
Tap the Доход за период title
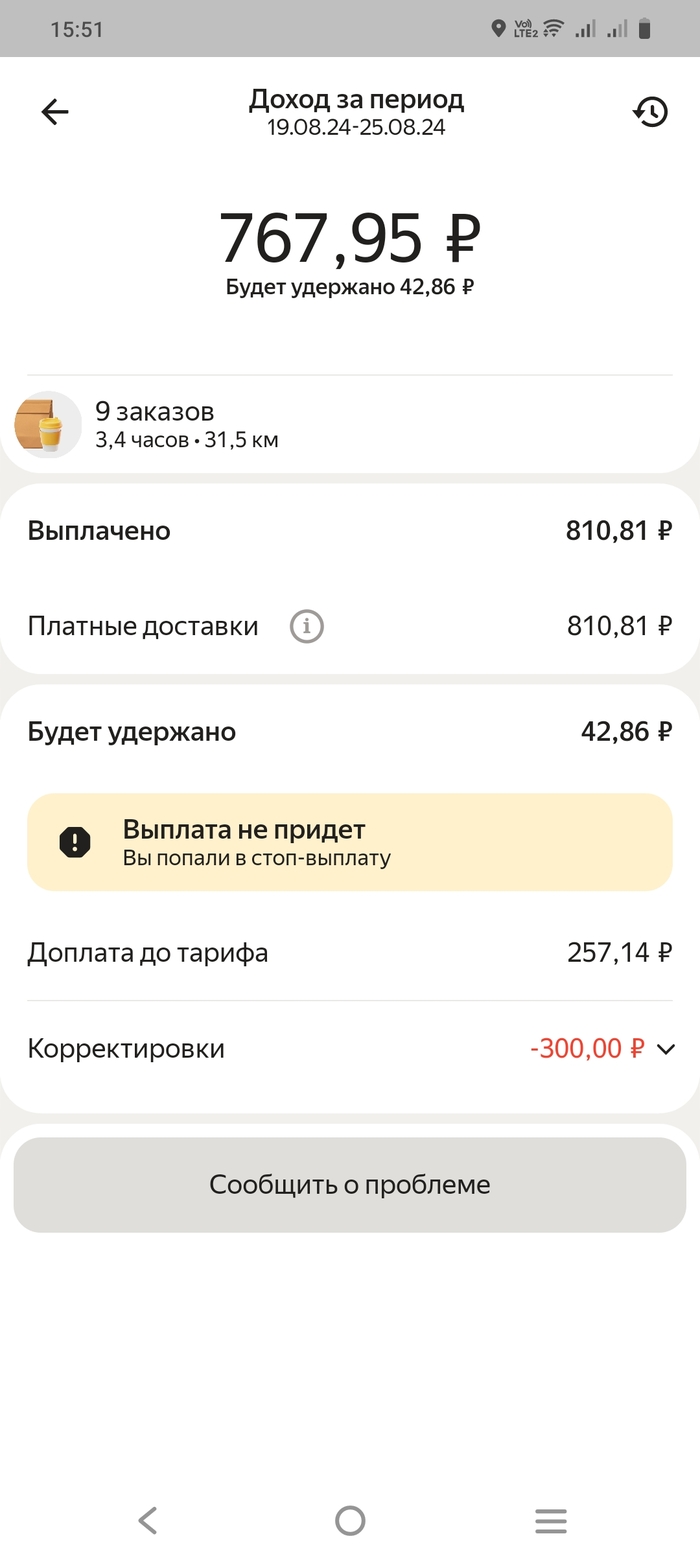pyautogui.click(x=356, y=100)
